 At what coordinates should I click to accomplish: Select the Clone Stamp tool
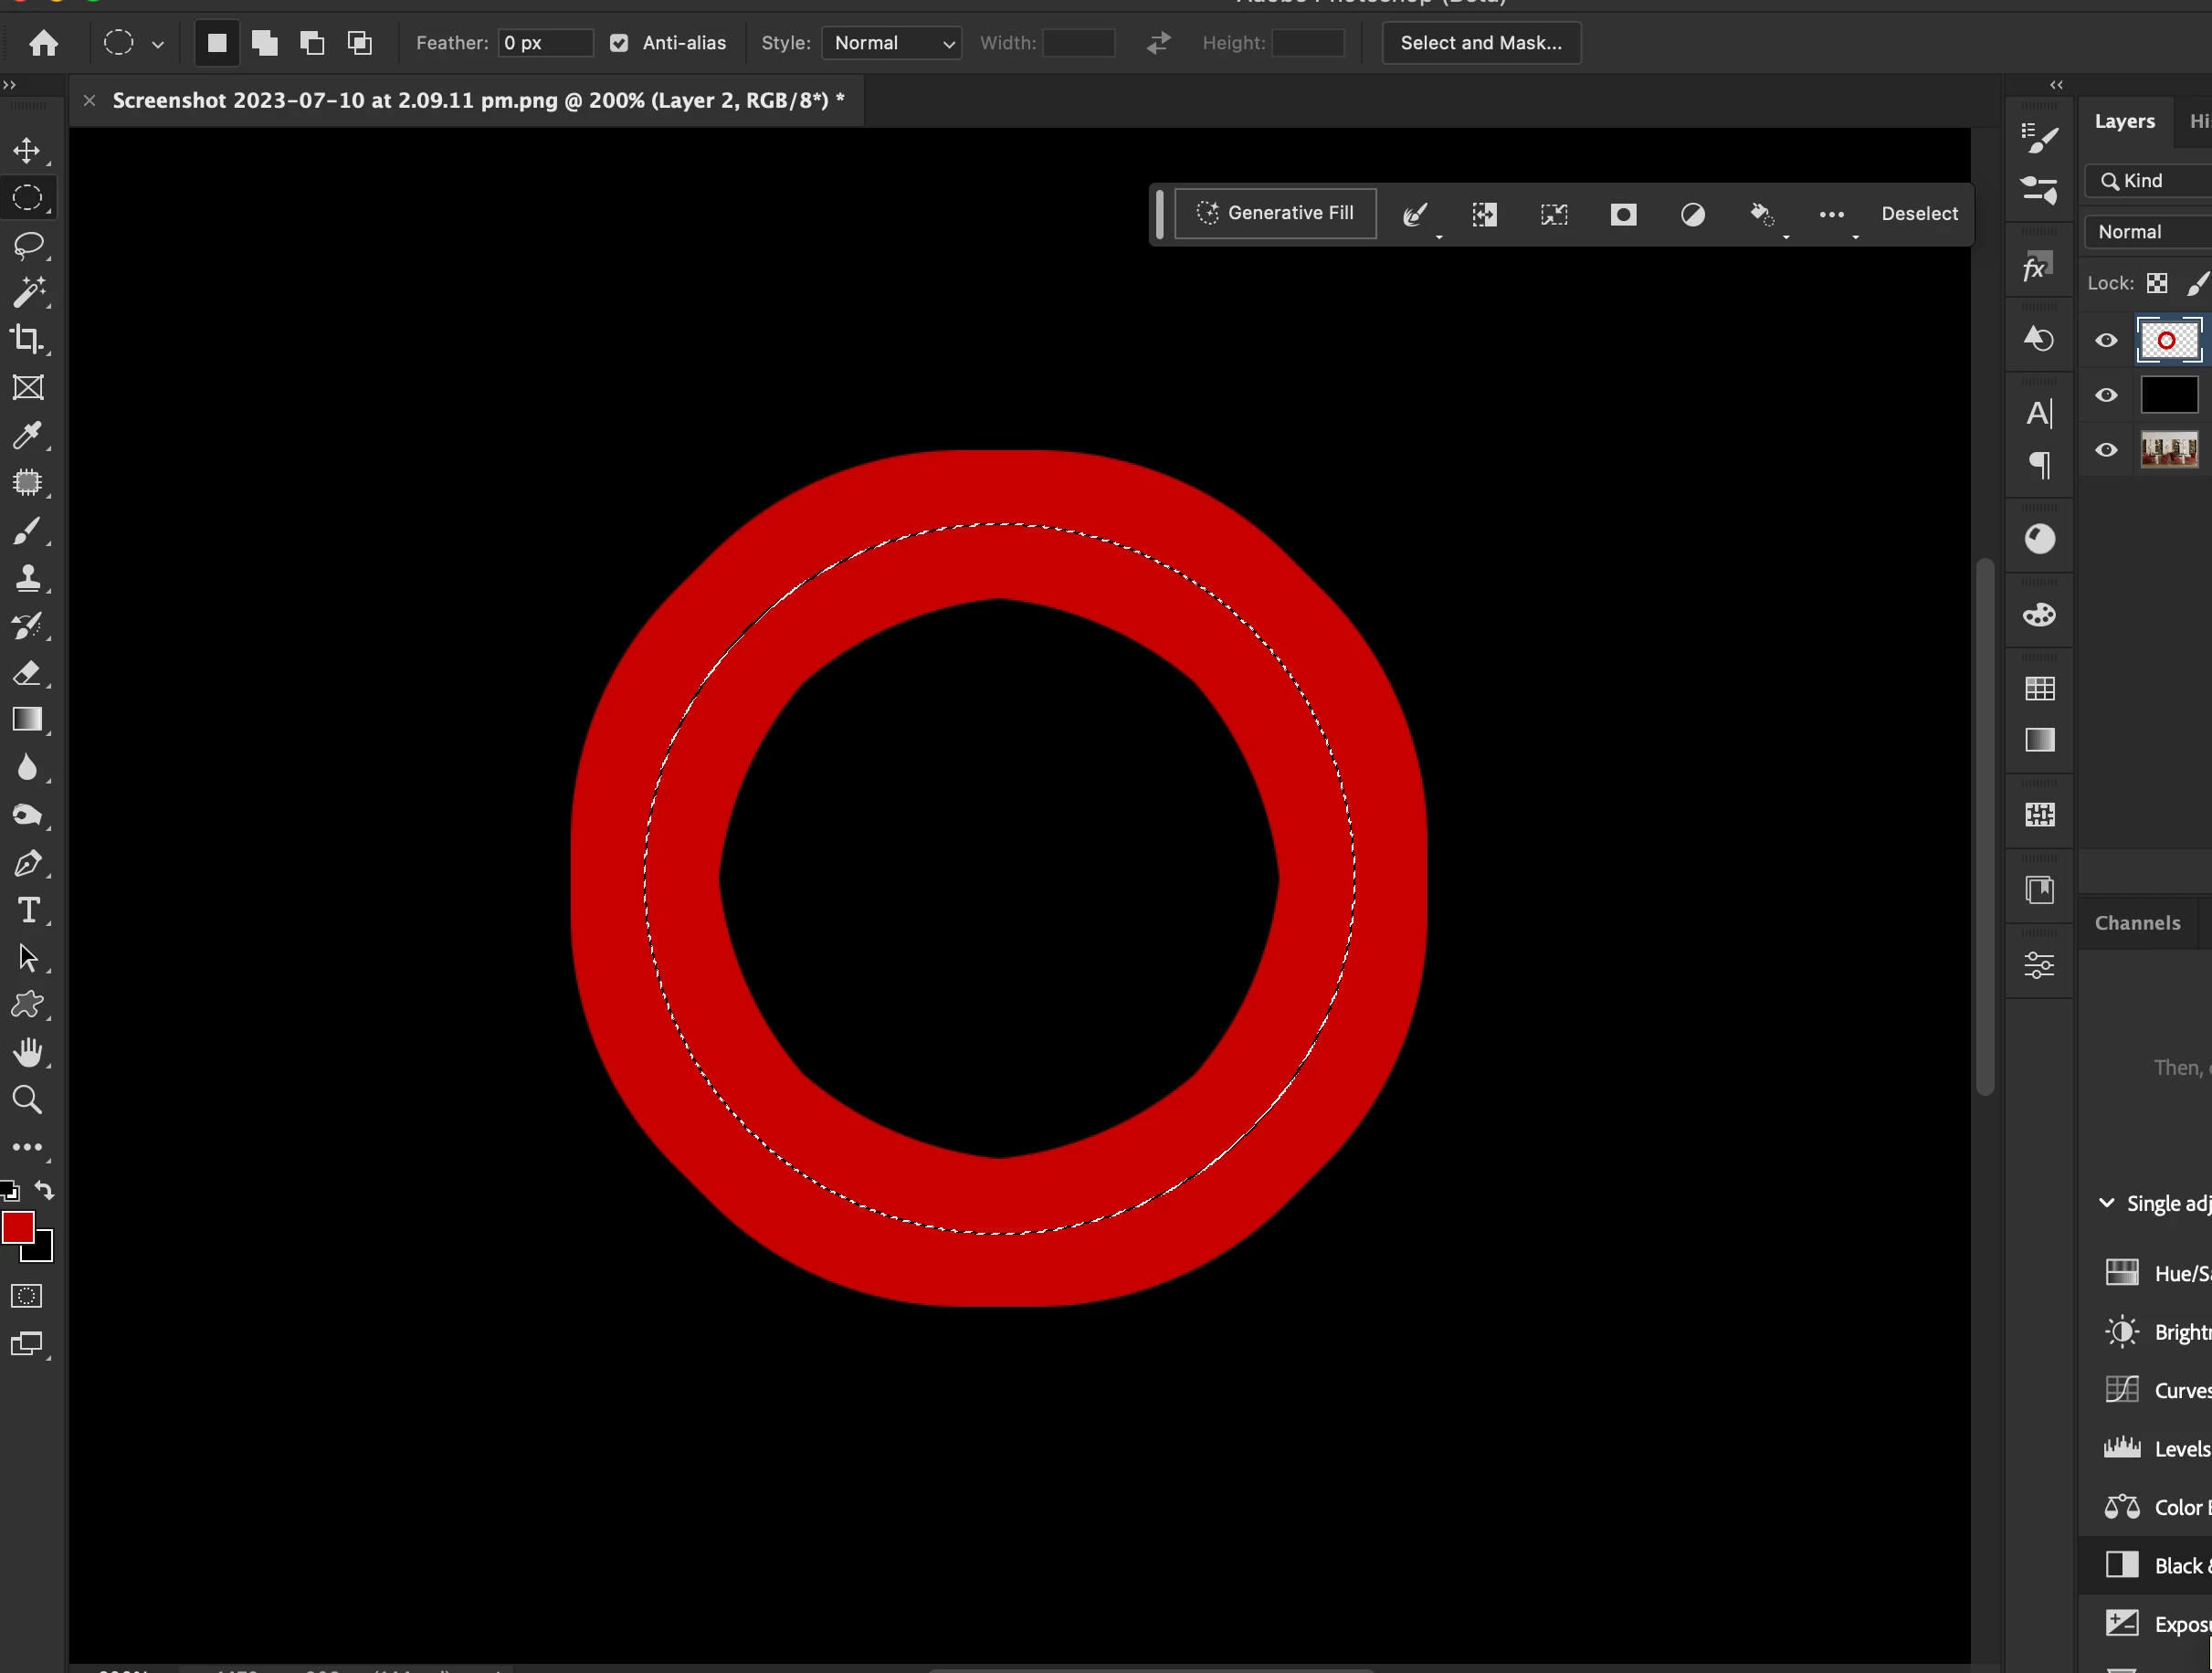click(x=27, y=578)
